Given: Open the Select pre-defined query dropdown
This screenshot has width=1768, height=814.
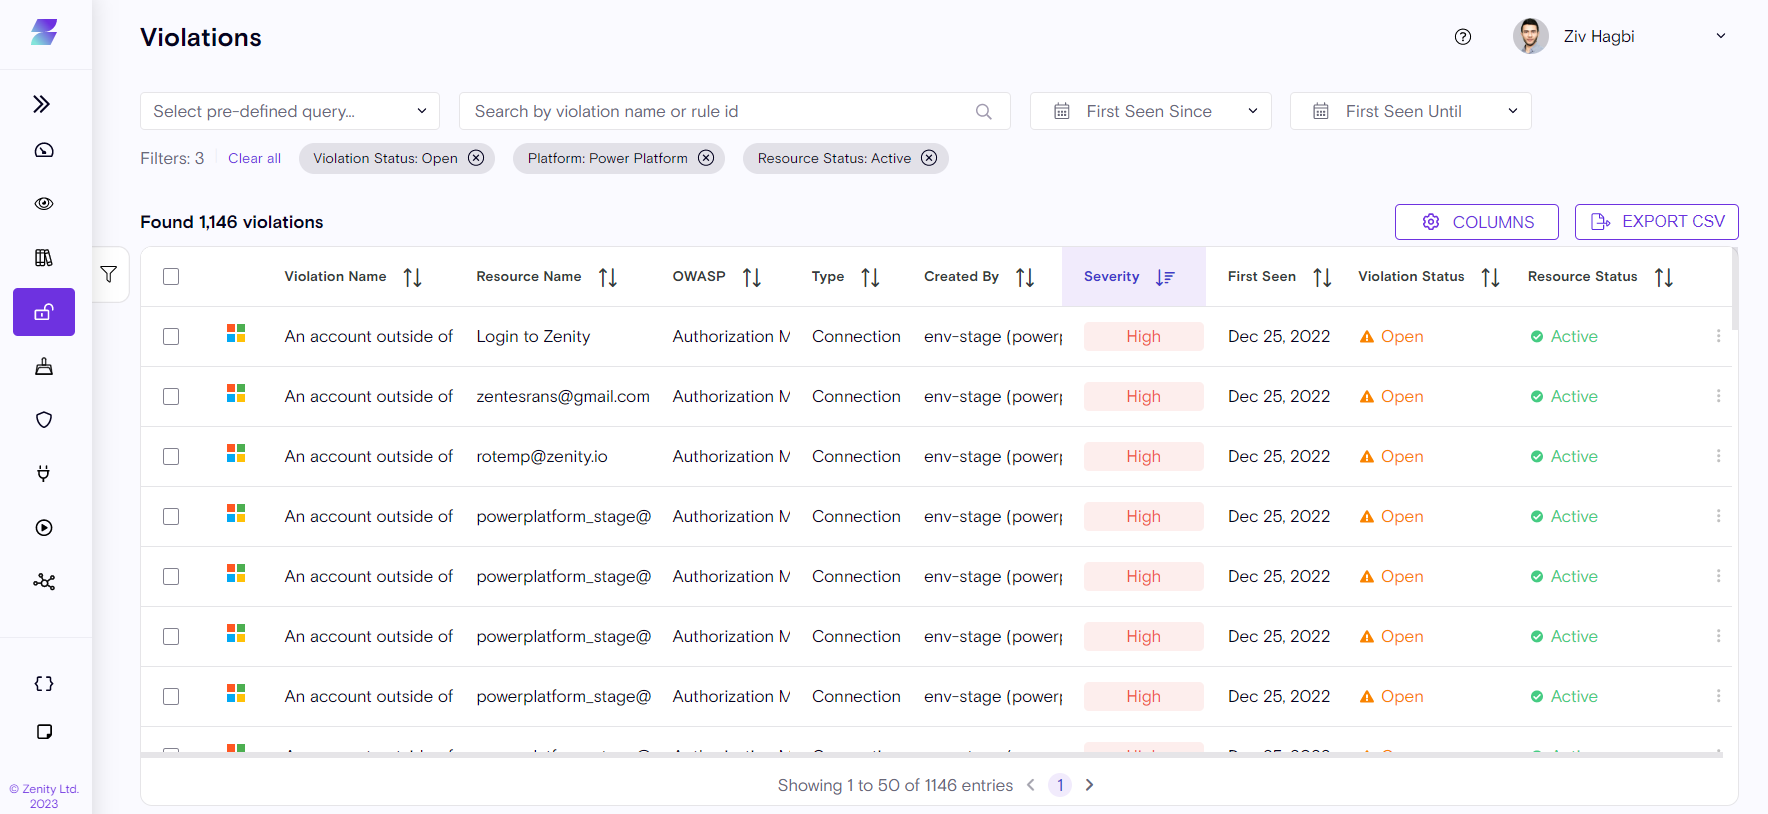Looking at the screenshot, I should [x=289, y=111].
